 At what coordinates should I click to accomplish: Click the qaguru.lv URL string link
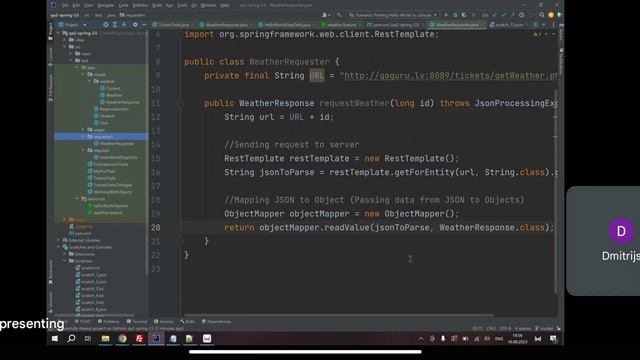point(451,76)
